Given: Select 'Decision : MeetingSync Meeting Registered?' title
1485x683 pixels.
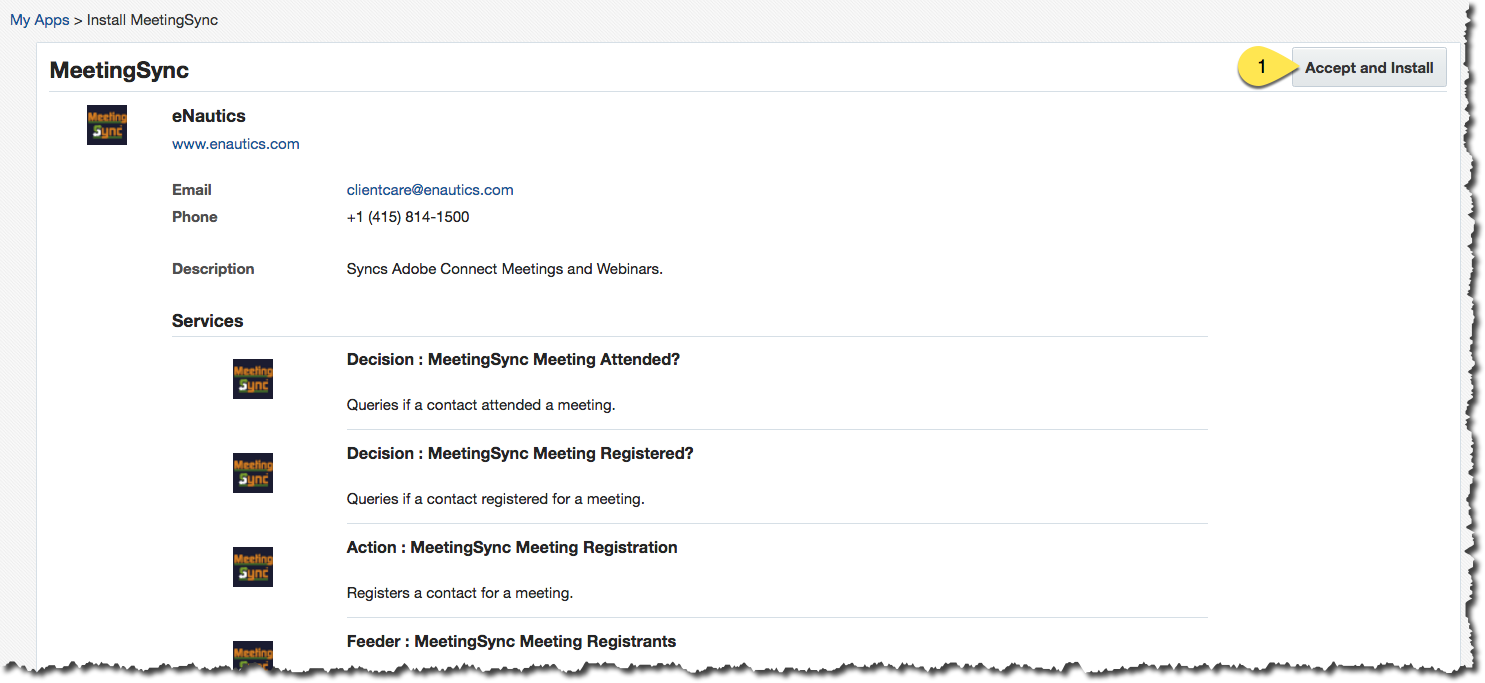Looking at the screenshot, I should pyautogui.click(x=520, y=454).
